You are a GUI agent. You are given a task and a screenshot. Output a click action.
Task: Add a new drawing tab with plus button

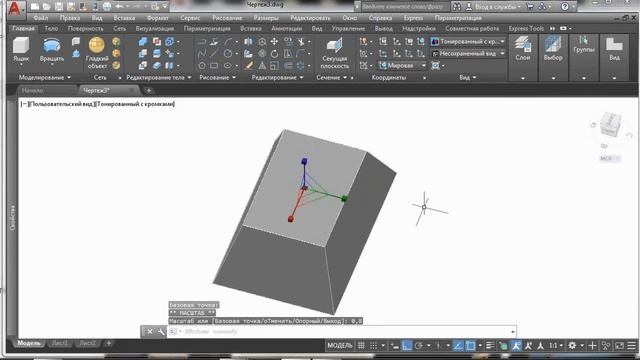(x=149, y=90)
